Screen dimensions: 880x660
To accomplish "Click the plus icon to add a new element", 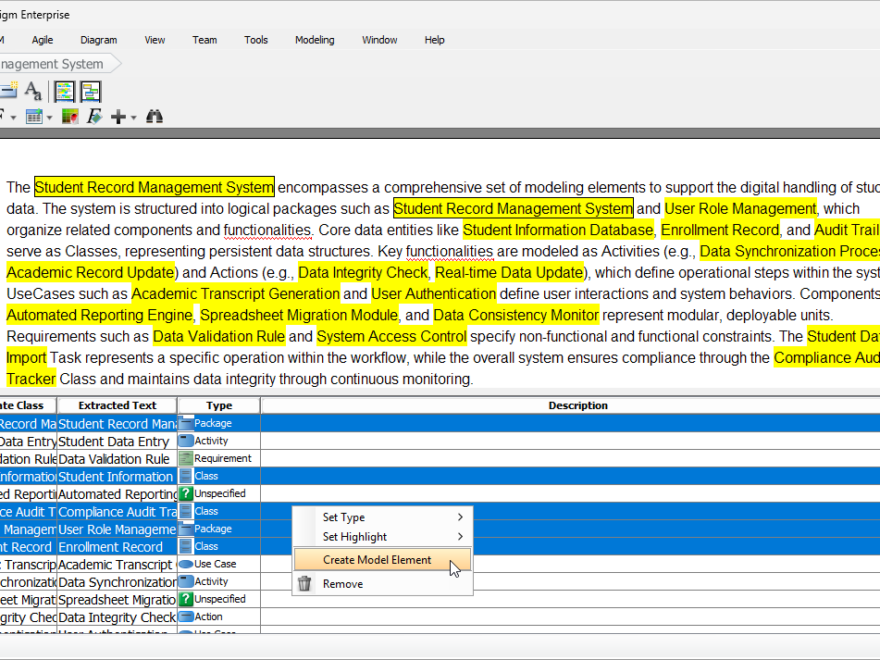I will (118, 116).
